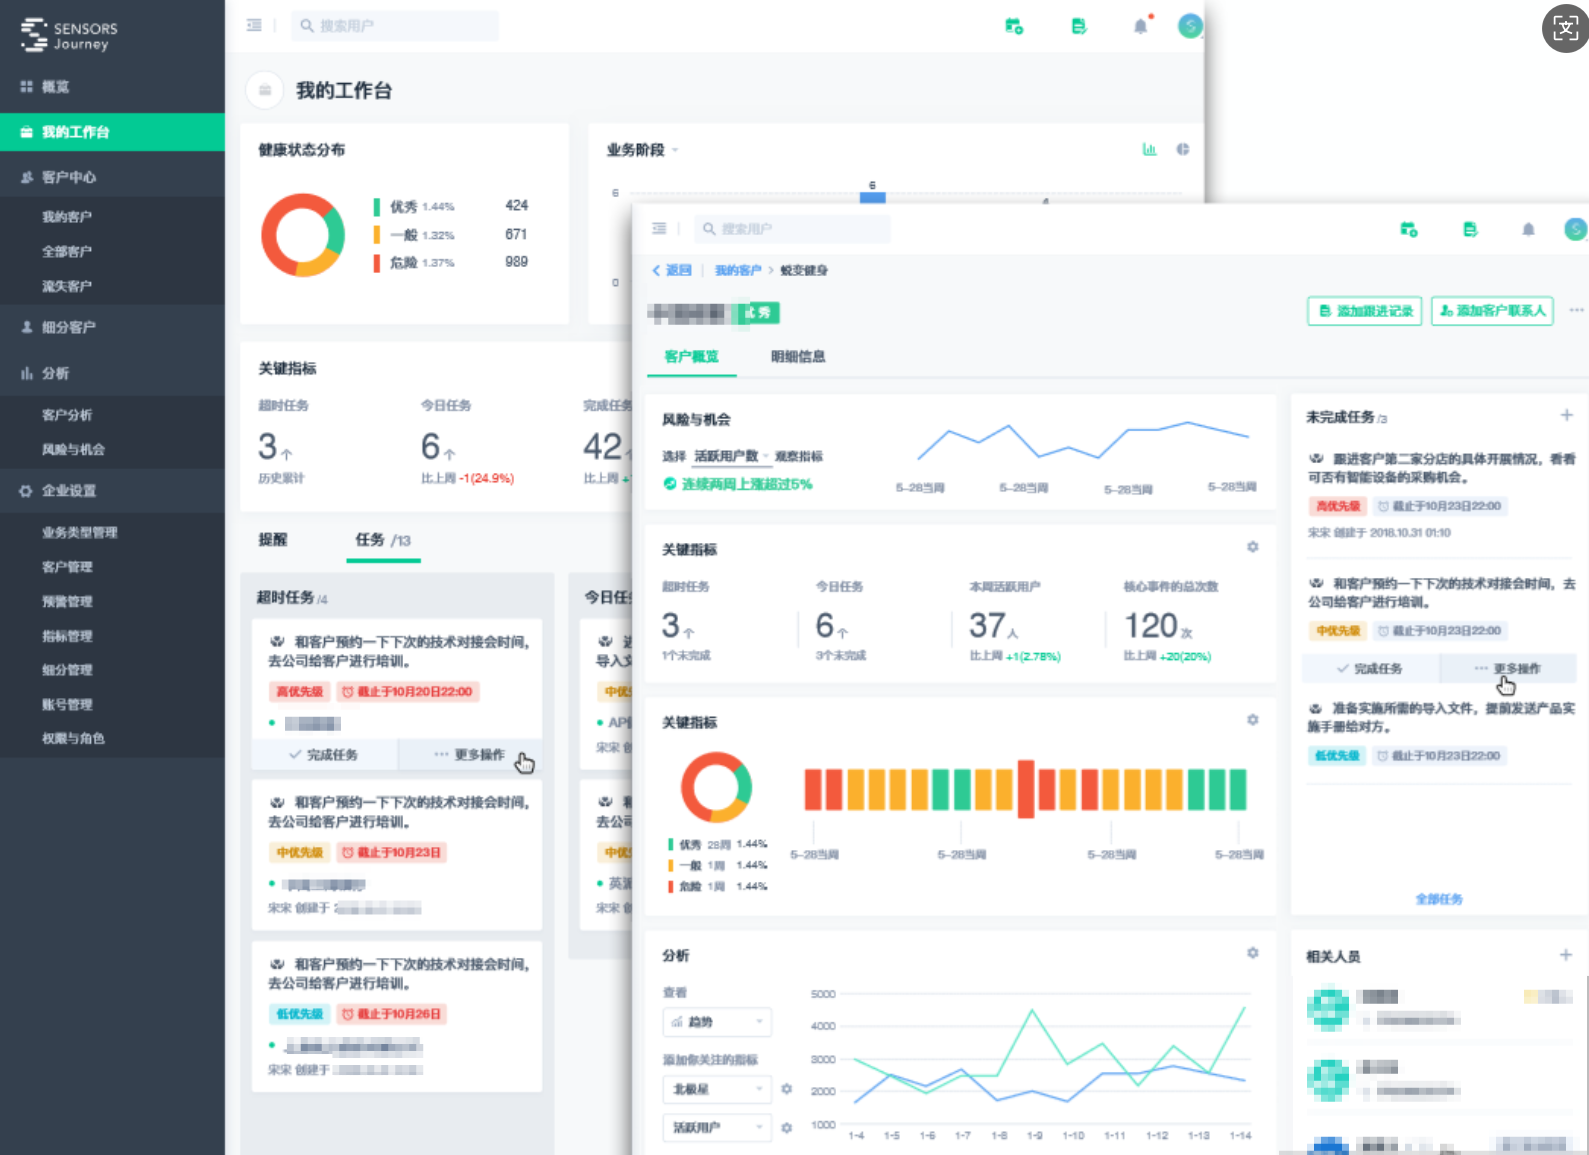This screenshot has height=1155, width=1589.
Task: Click menu collapse icon in customer detail window
Action: pos(659,229)
